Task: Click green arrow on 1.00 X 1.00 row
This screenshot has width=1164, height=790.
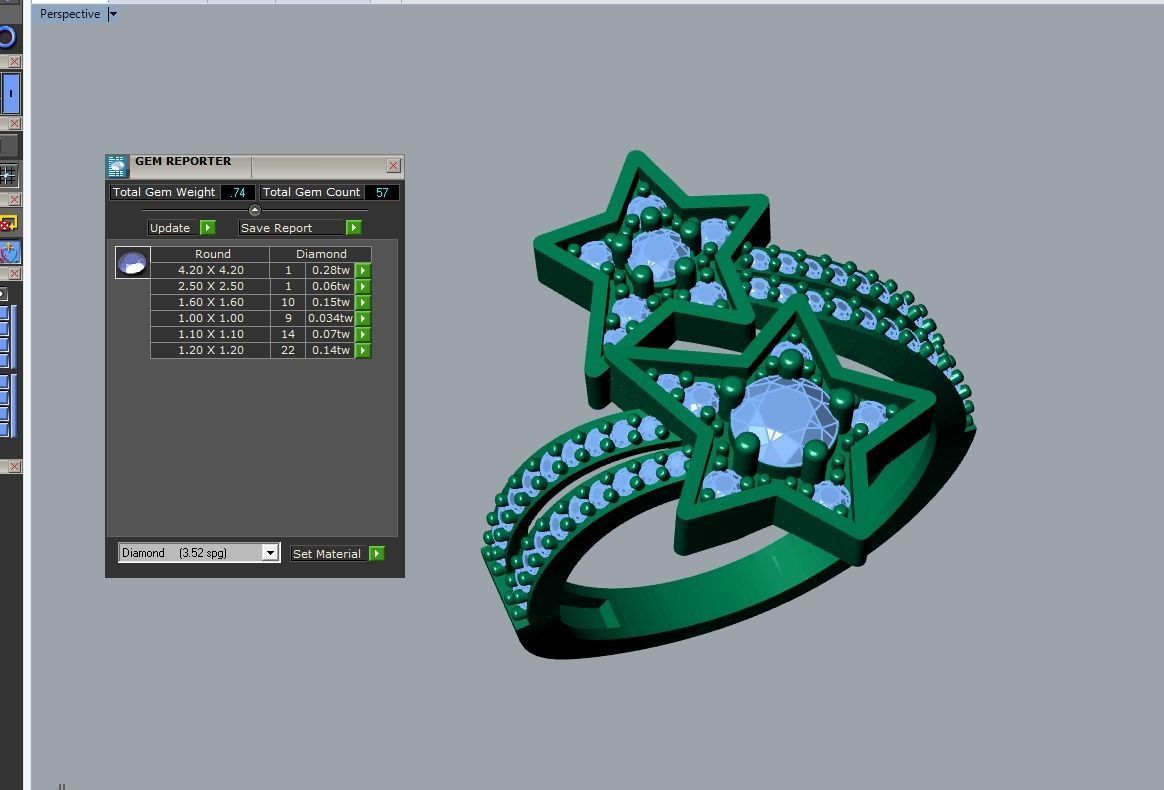Action: click(363, 319)
